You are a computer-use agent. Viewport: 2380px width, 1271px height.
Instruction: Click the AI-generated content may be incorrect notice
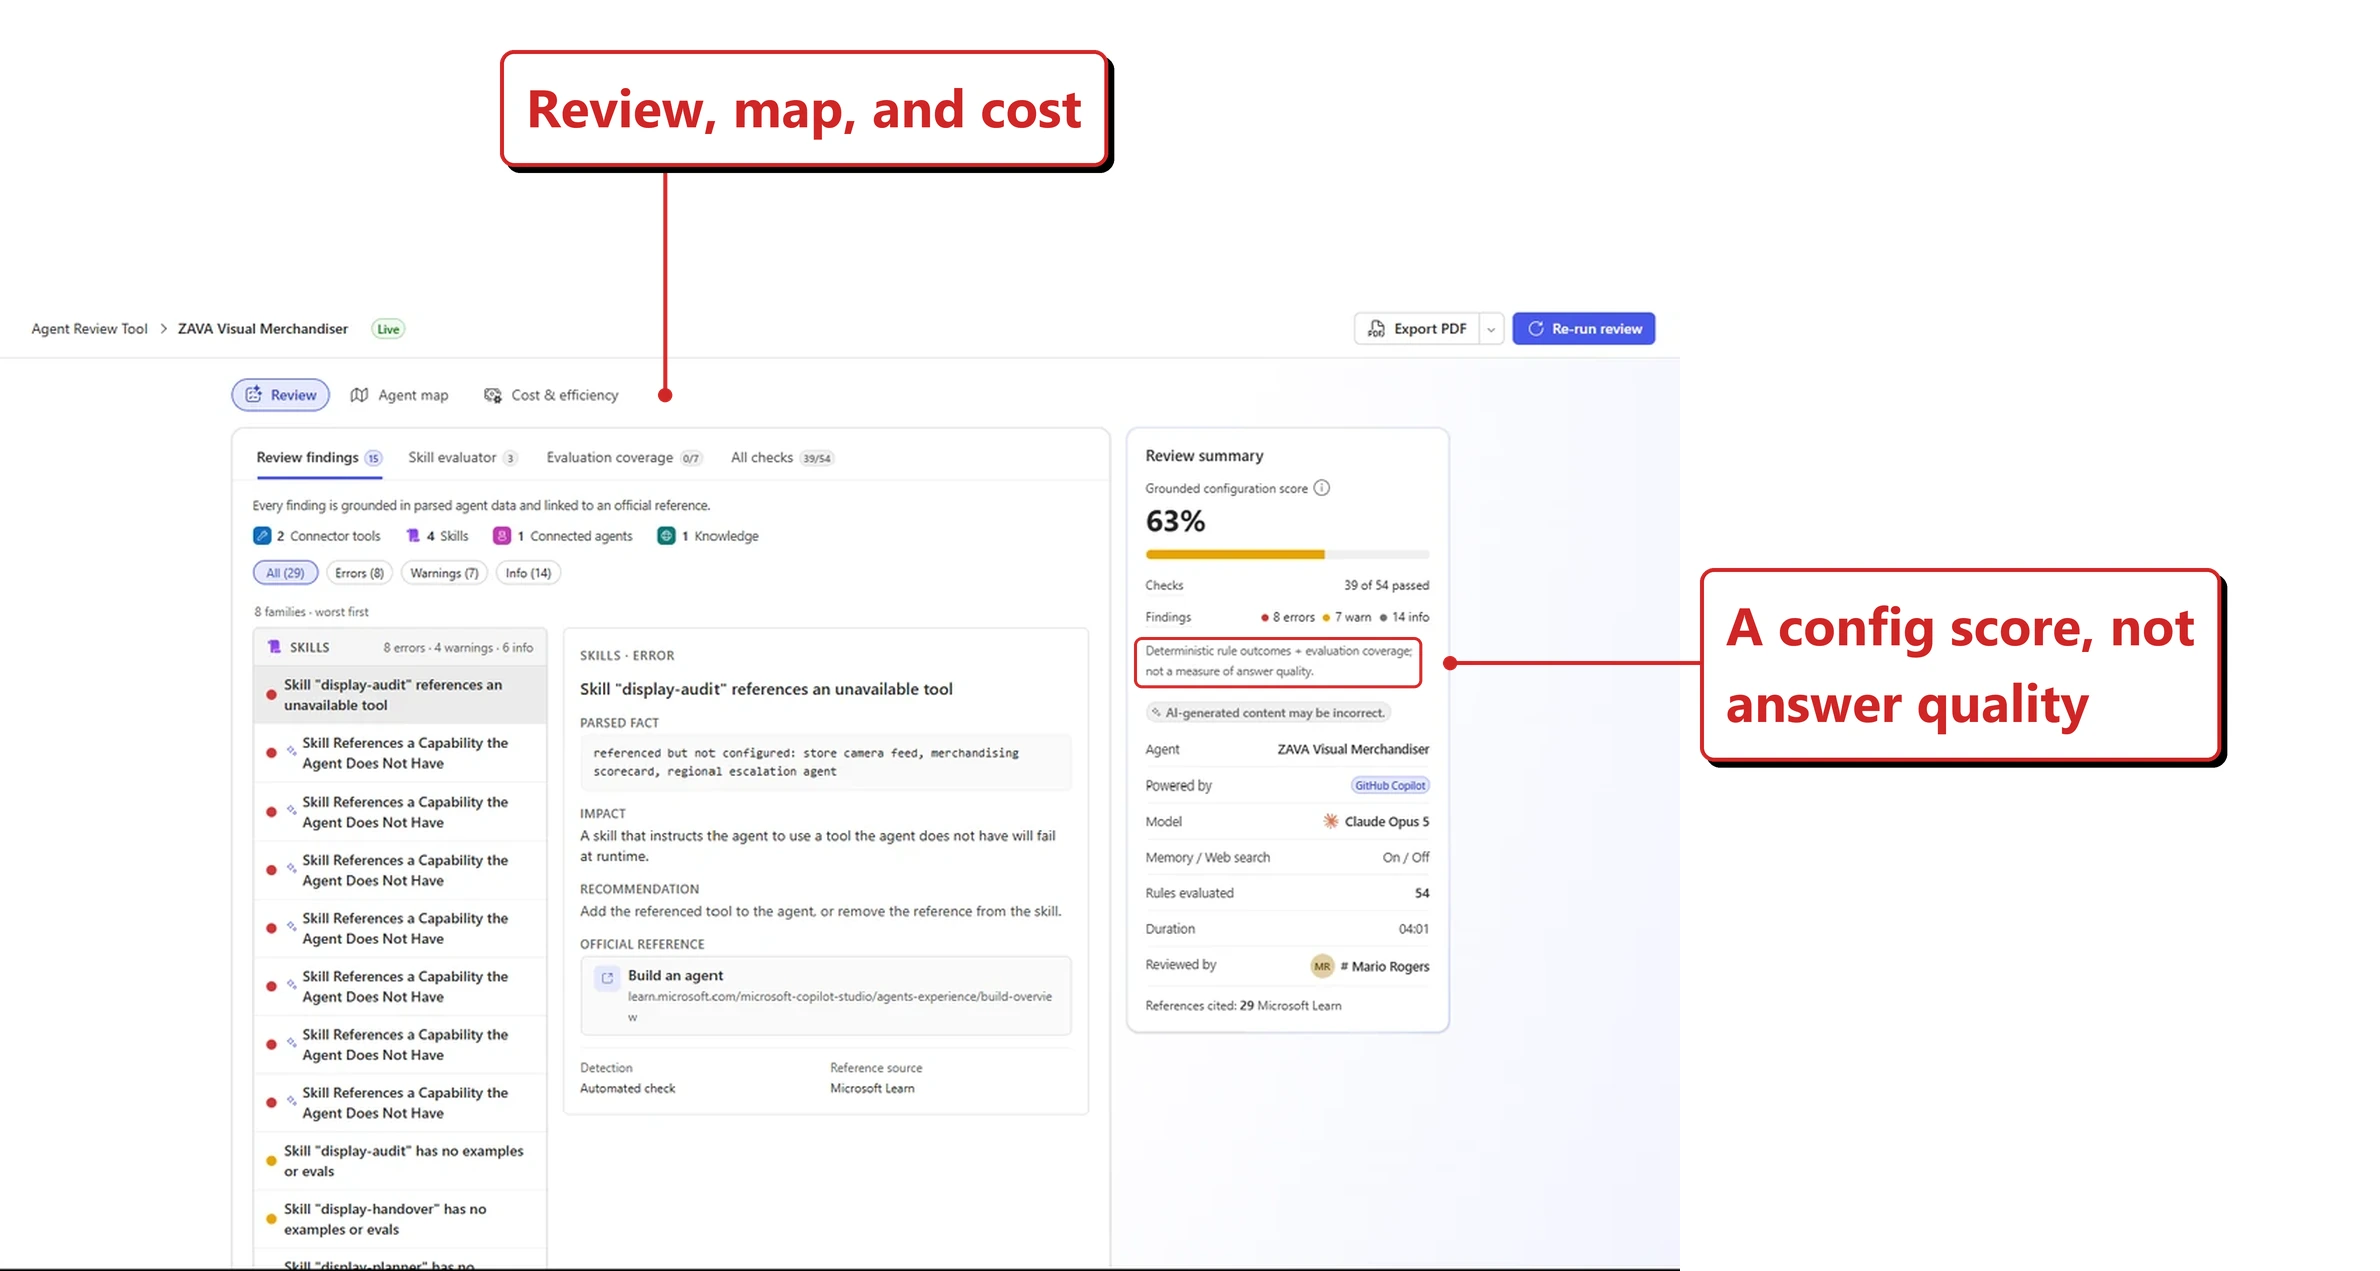(1268, 713)
